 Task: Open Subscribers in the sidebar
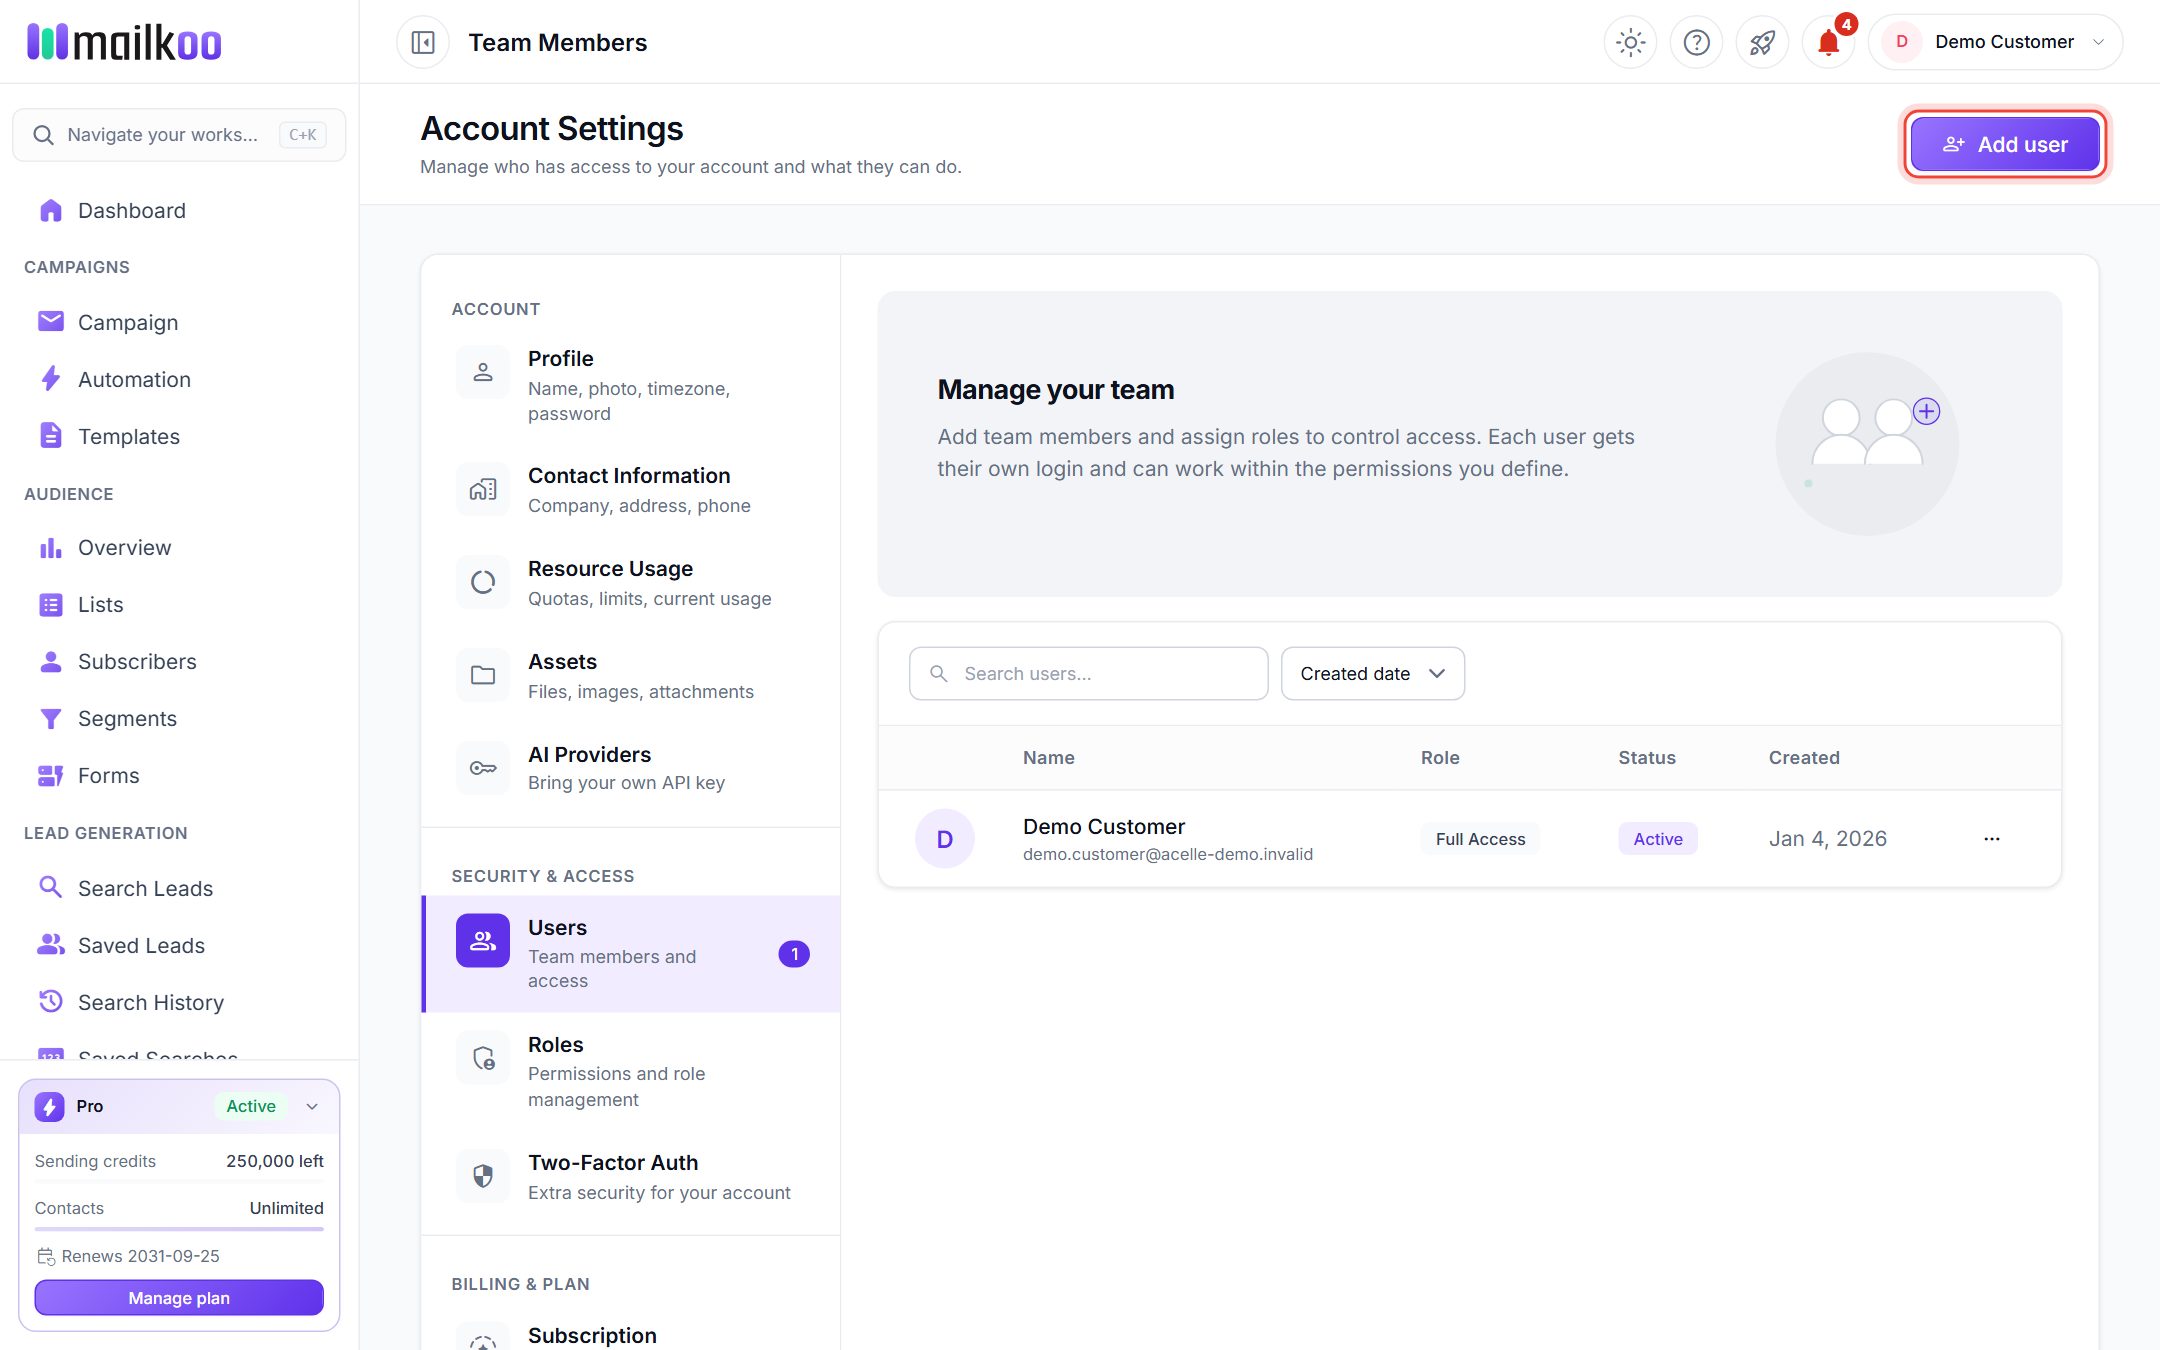tap(179, 661)
